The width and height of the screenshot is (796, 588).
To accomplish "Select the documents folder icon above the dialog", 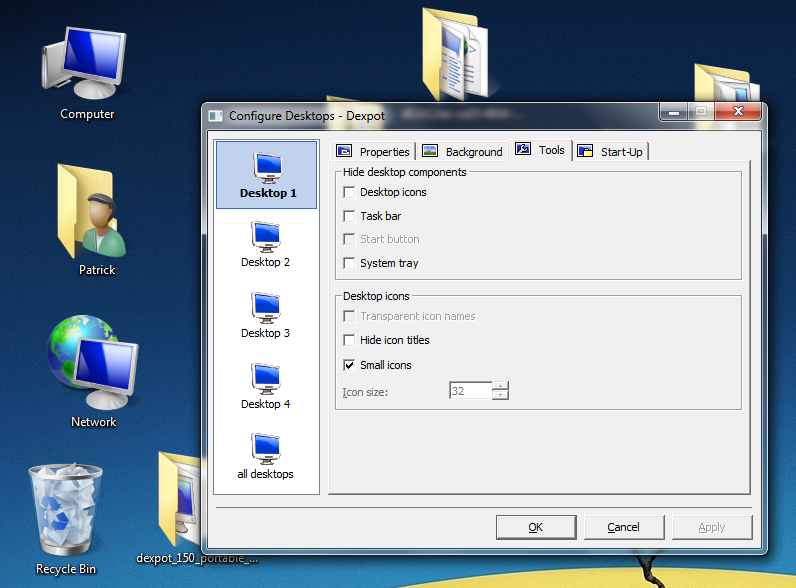I will coord(455,54).
